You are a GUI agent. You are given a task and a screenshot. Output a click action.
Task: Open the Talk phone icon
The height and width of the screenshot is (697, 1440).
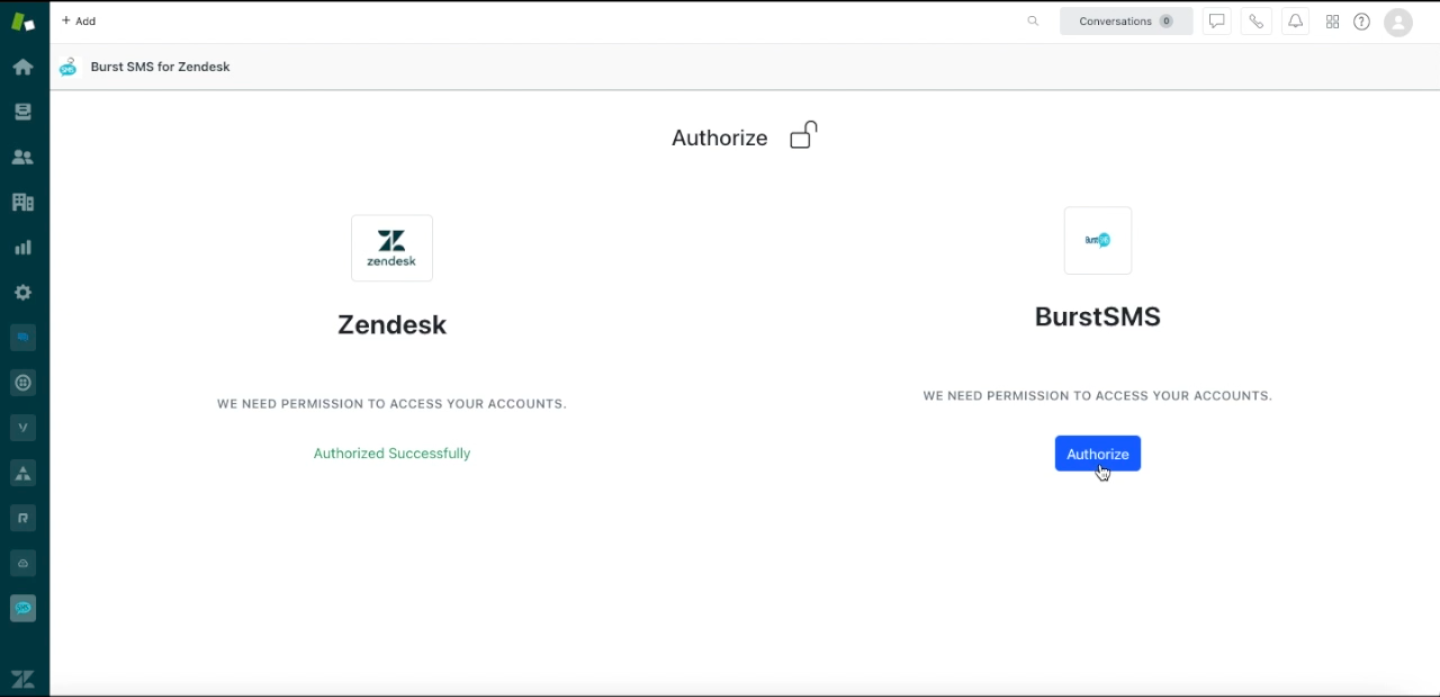pyautogui.click(x=1256, y=21)
